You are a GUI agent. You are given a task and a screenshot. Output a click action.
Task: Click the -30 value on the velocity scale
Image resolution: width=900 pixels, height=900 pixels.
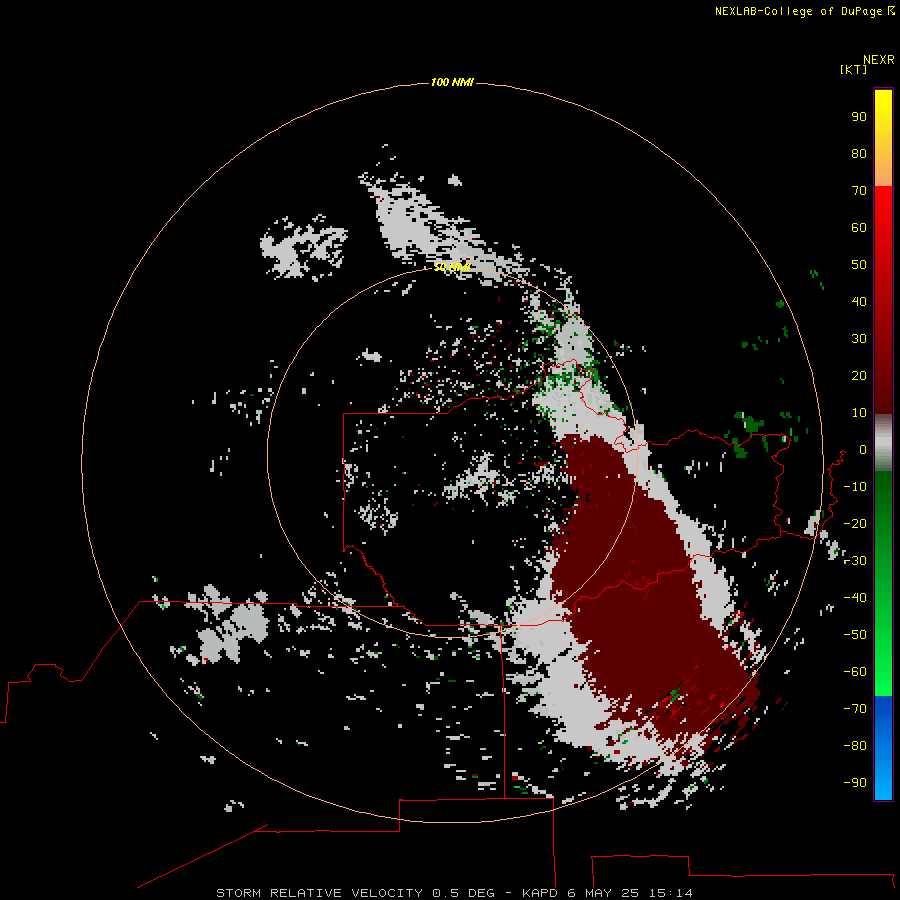point(855,561)
